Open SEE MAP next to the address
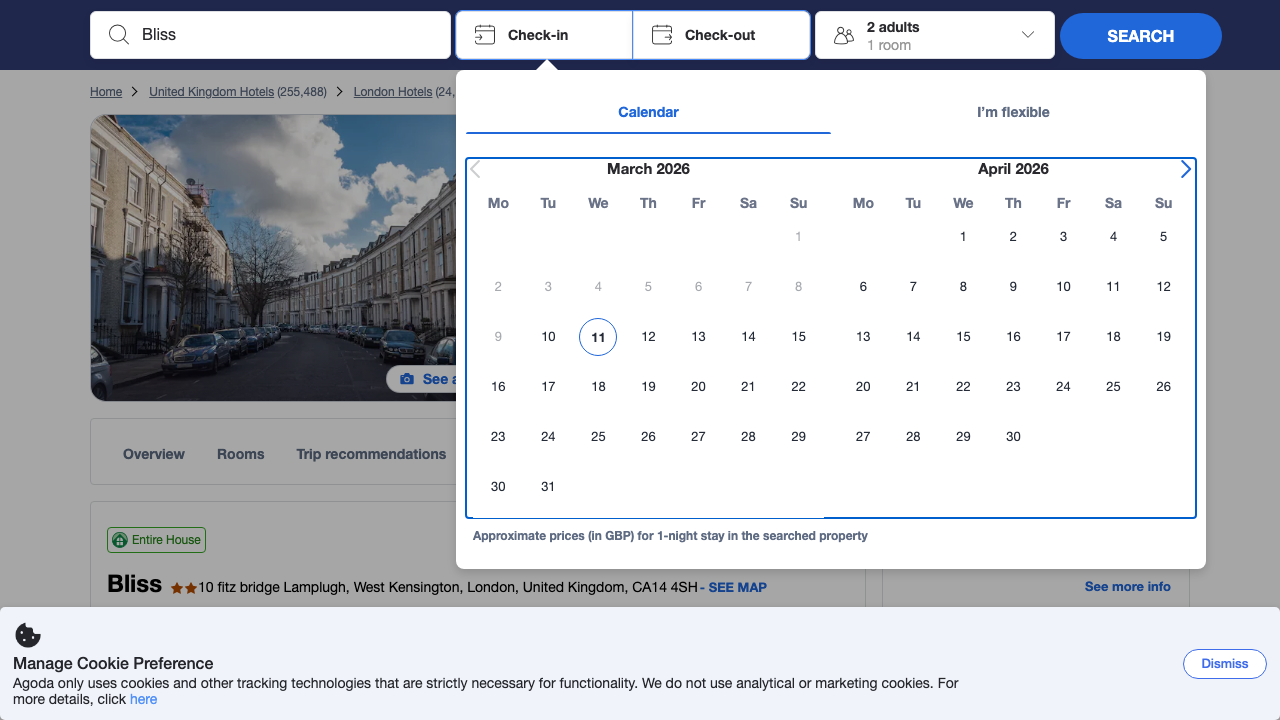1280x720 pixels. coord(737,587)
